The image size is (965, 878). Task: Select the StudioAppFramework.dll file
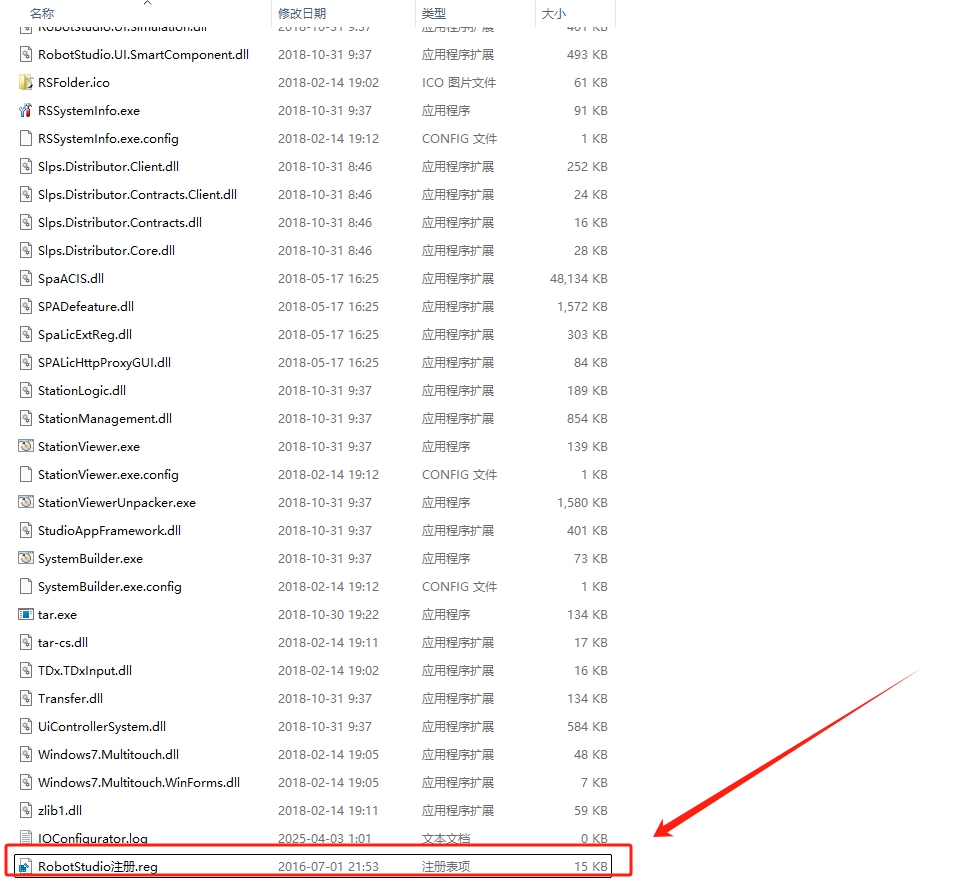click(109, 530)
